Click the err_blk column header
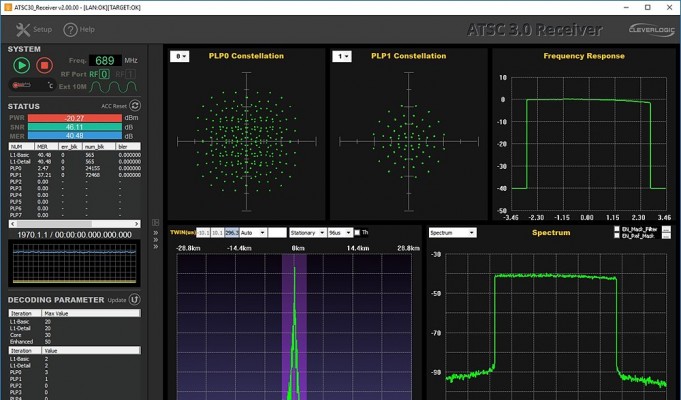 pyautogui.click(x=71, y=147)
